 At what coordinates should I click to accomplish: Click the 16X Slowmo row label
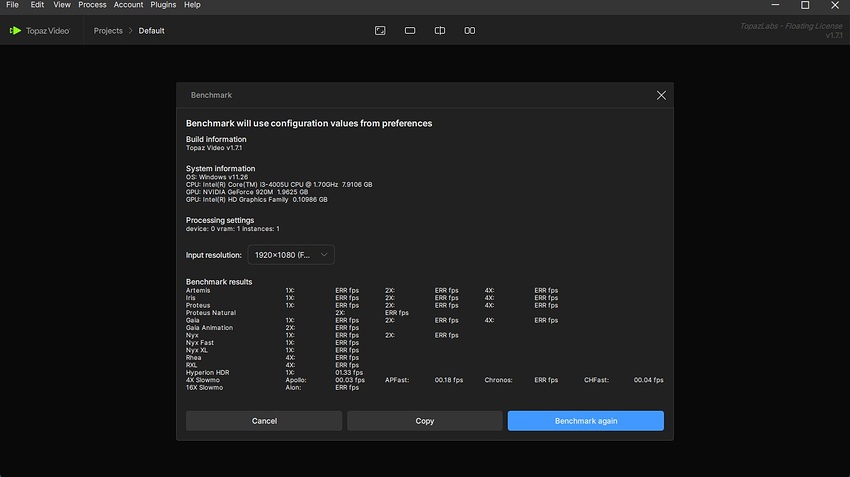(204, 388)
